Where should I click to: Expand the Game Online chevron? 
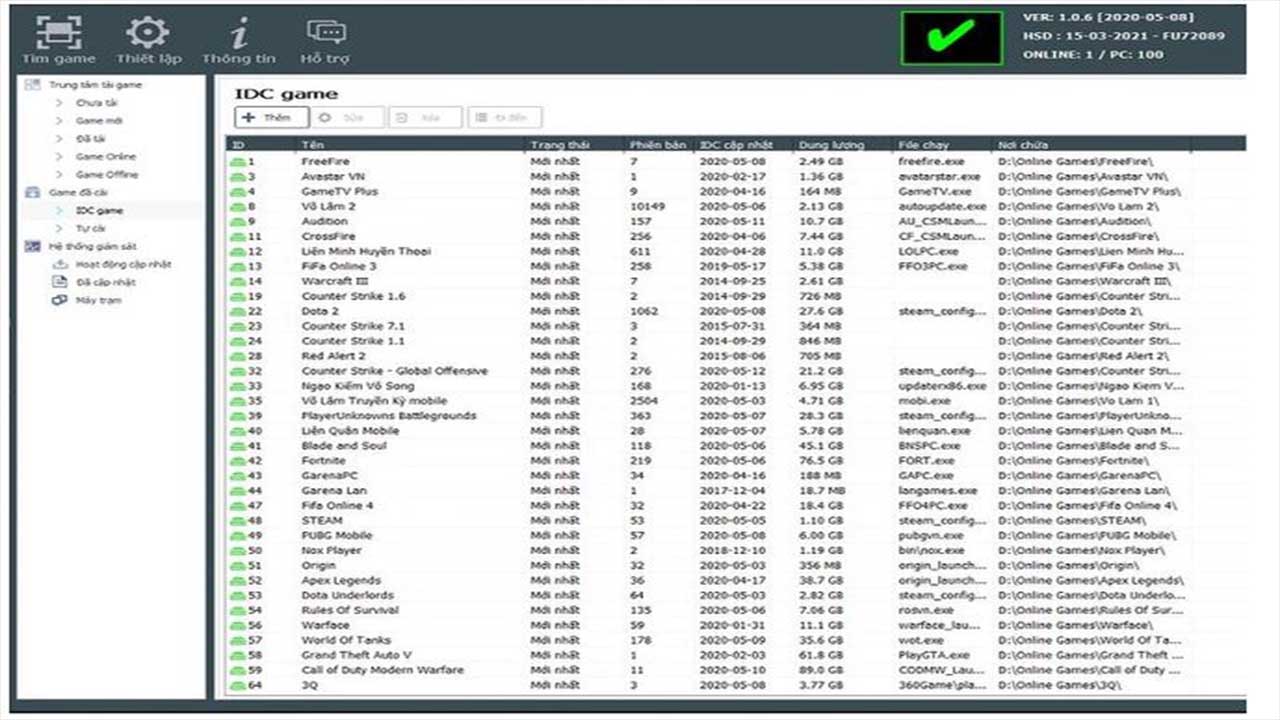[59, 157]
